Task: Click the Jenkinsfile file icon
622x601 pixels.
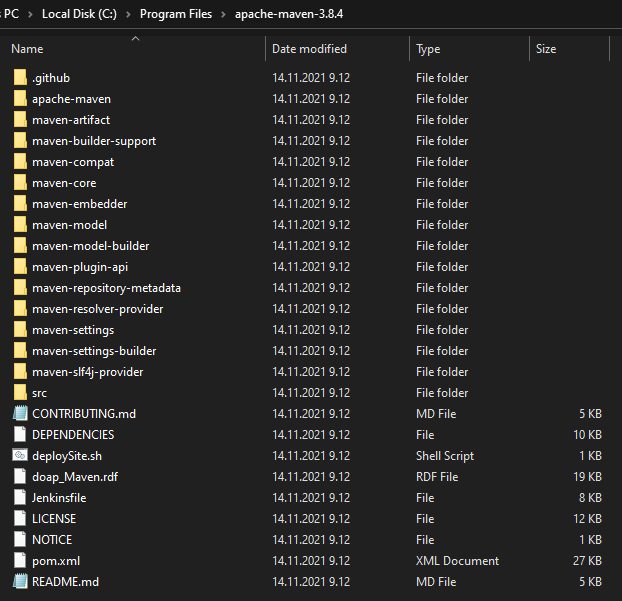Action: 20,497
